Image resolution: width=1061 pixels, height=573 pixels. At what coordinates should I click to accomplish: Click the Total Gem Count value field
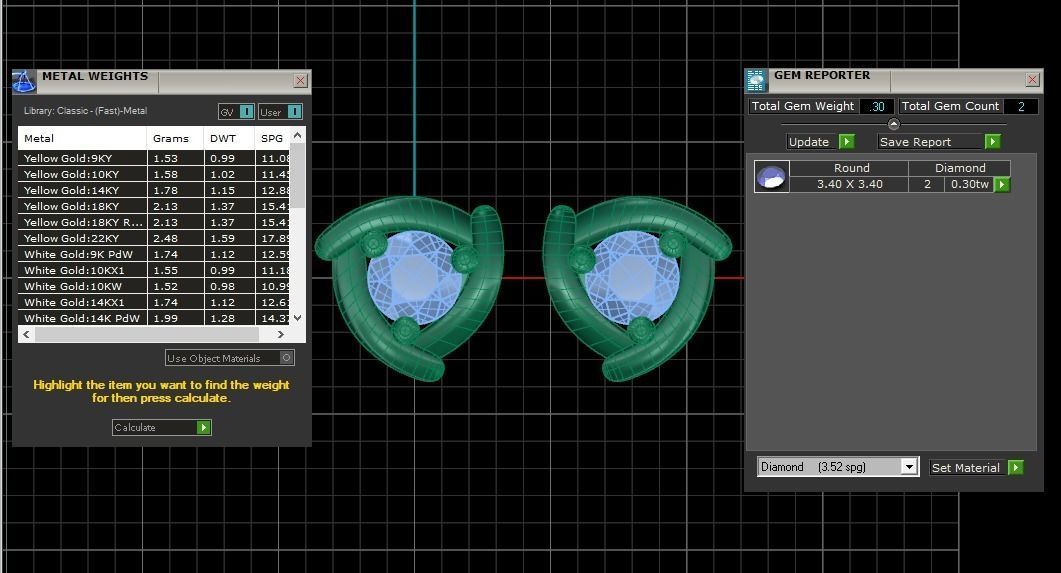pos(1020,106)
